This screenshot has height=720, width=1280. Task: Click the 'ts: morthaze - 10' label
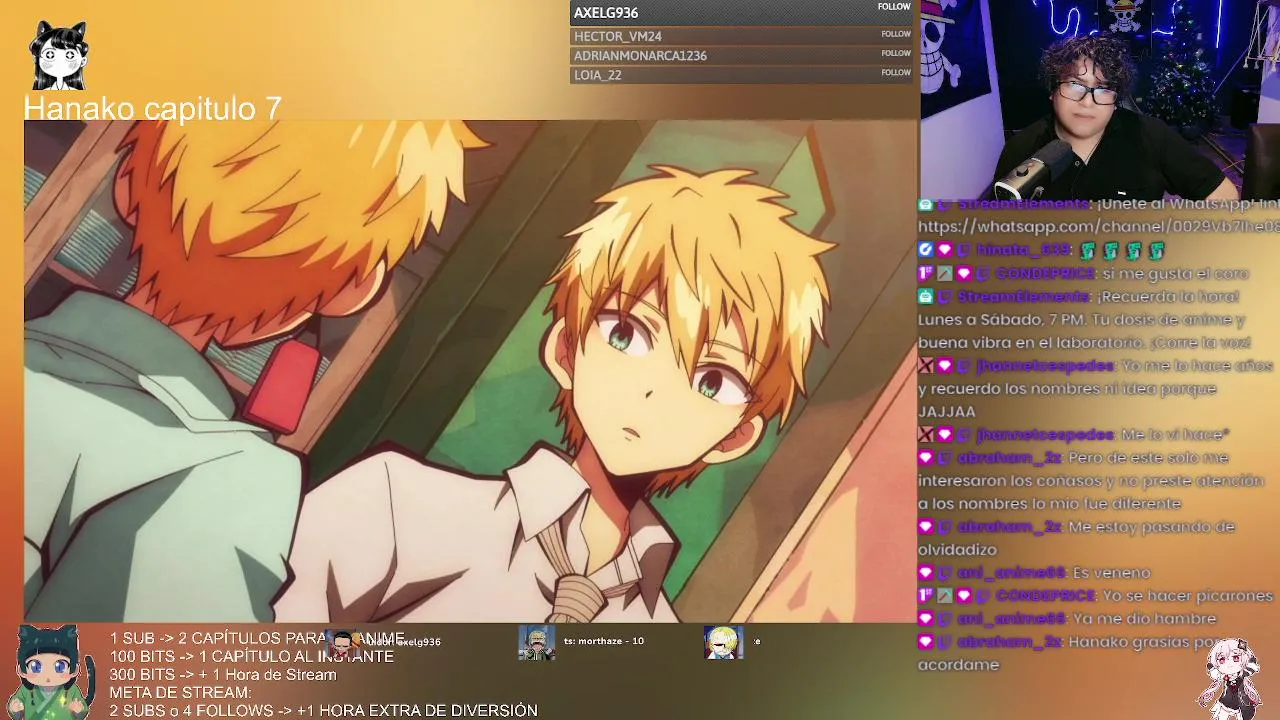point(604,641)
